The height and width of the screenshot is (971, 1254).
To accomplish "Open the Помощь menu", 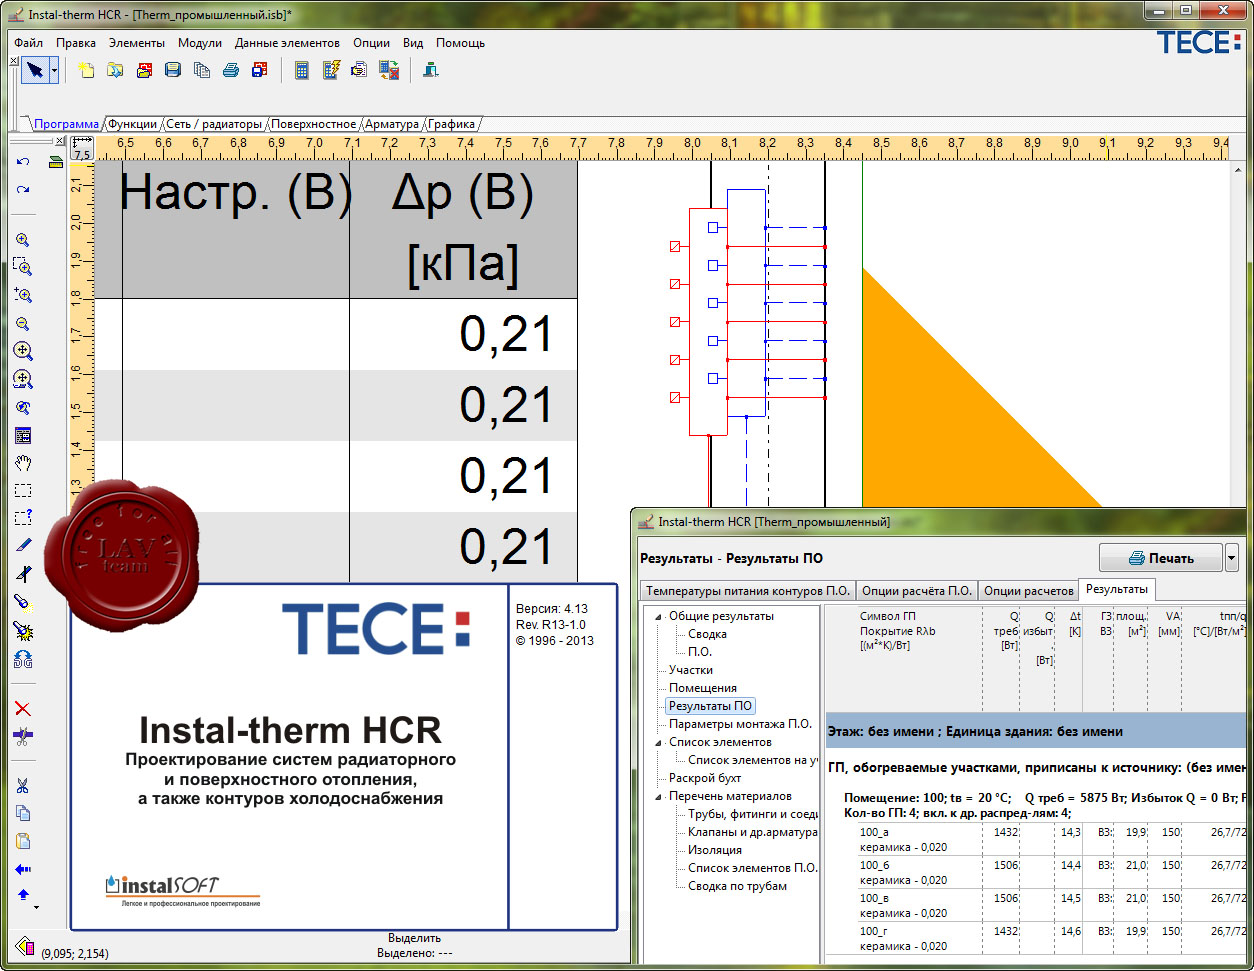I will 461,43.
